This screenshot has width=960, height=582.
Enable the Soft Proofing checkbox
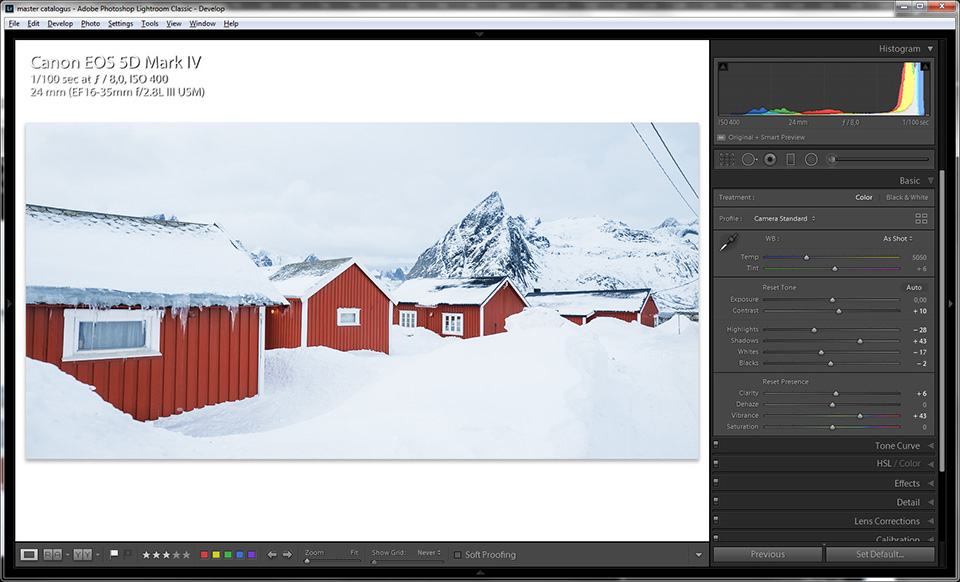tap(457, 555)
